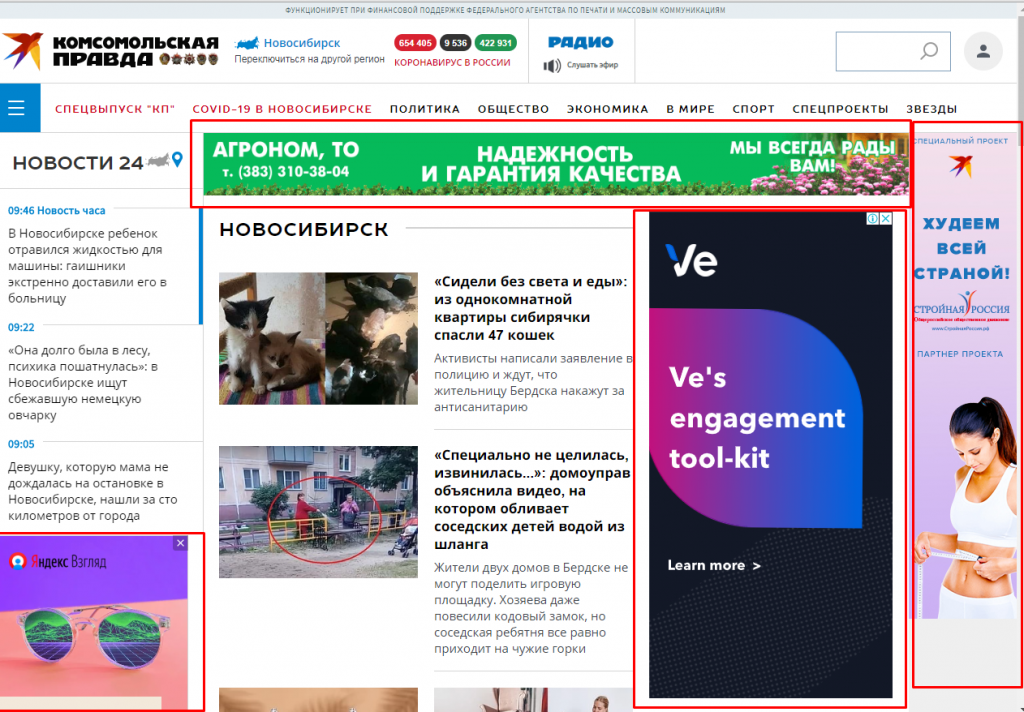Open headline about 47 rescued cats
Screen dimensions: 1024x712
[530, 308]
